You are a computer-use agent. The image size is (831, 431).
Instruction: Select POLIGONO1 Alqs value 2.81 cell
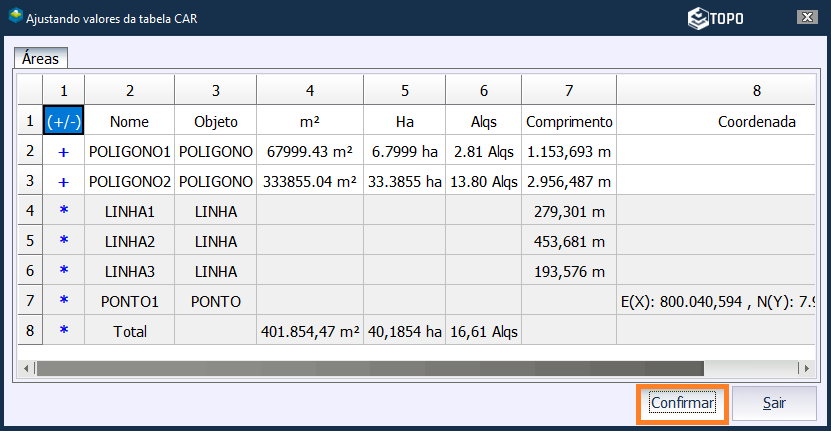(483, 152)
